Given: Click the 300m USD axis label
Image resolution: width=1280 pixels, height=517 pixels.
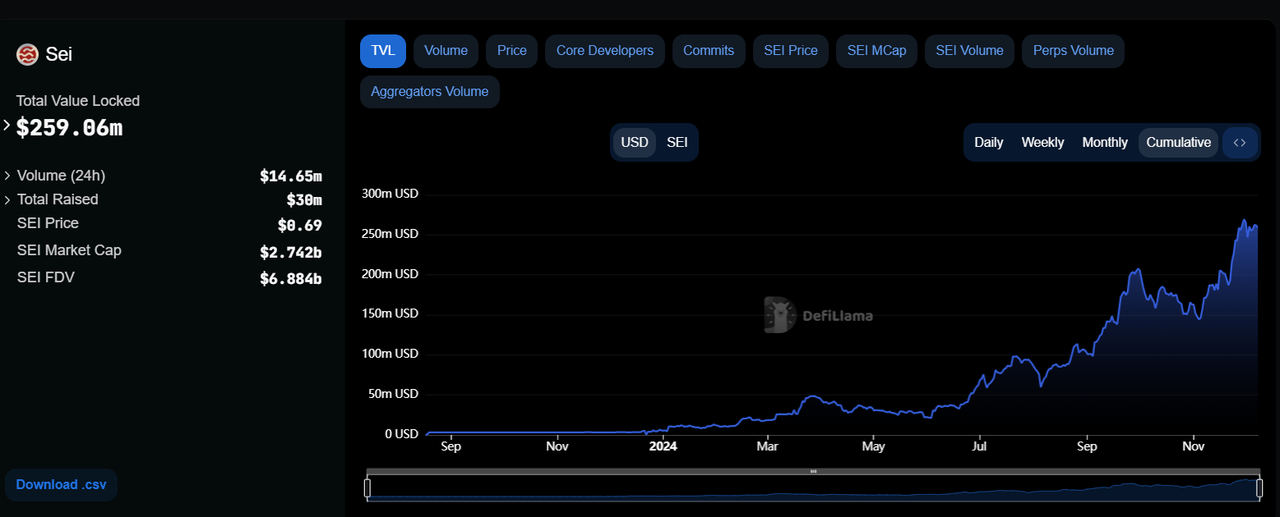Looking at the screenshot, I should click(x=389, y=193).
